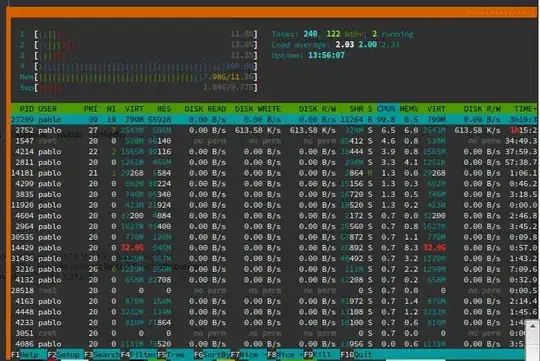The width and height of the screenshot is (540, 361).
Task: Click the RES column header
Action: click(x=164, y=109)
